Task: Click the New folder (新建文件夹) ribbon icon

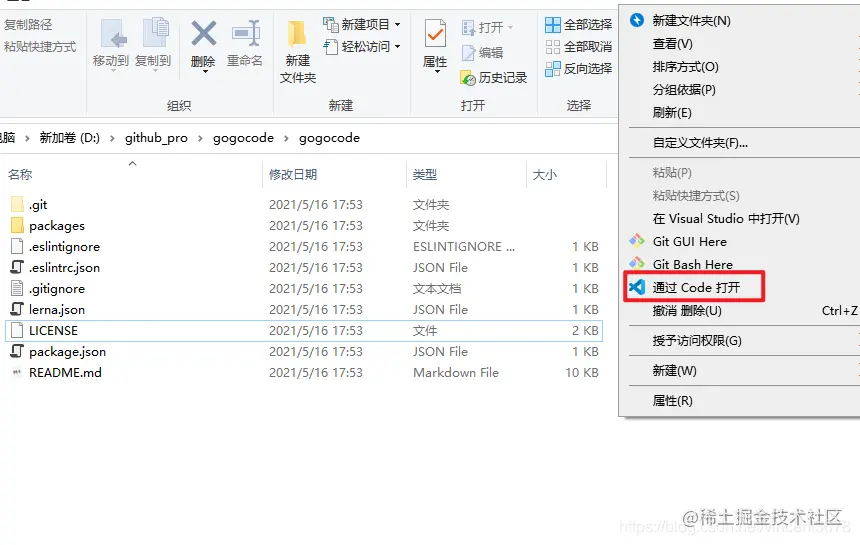Action: (x=297, y=33)
